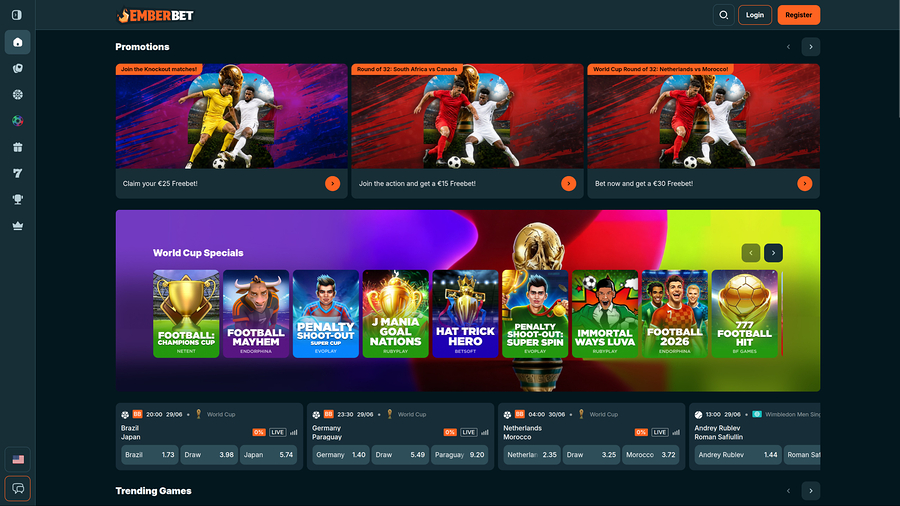
Task: Click LIVE badge on Germany vs Paraguay
Action: click(468, 433)
